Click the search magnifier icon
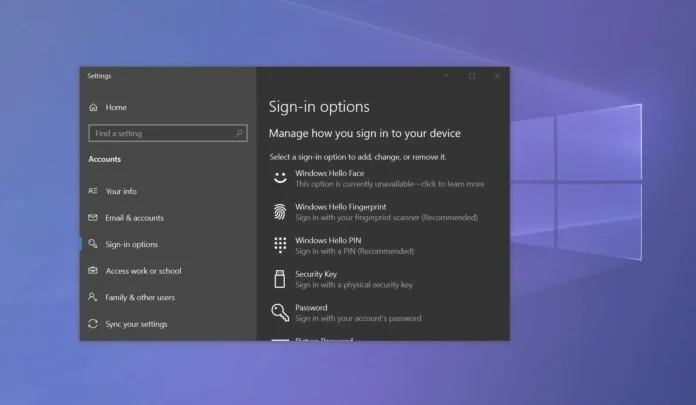 240,133
